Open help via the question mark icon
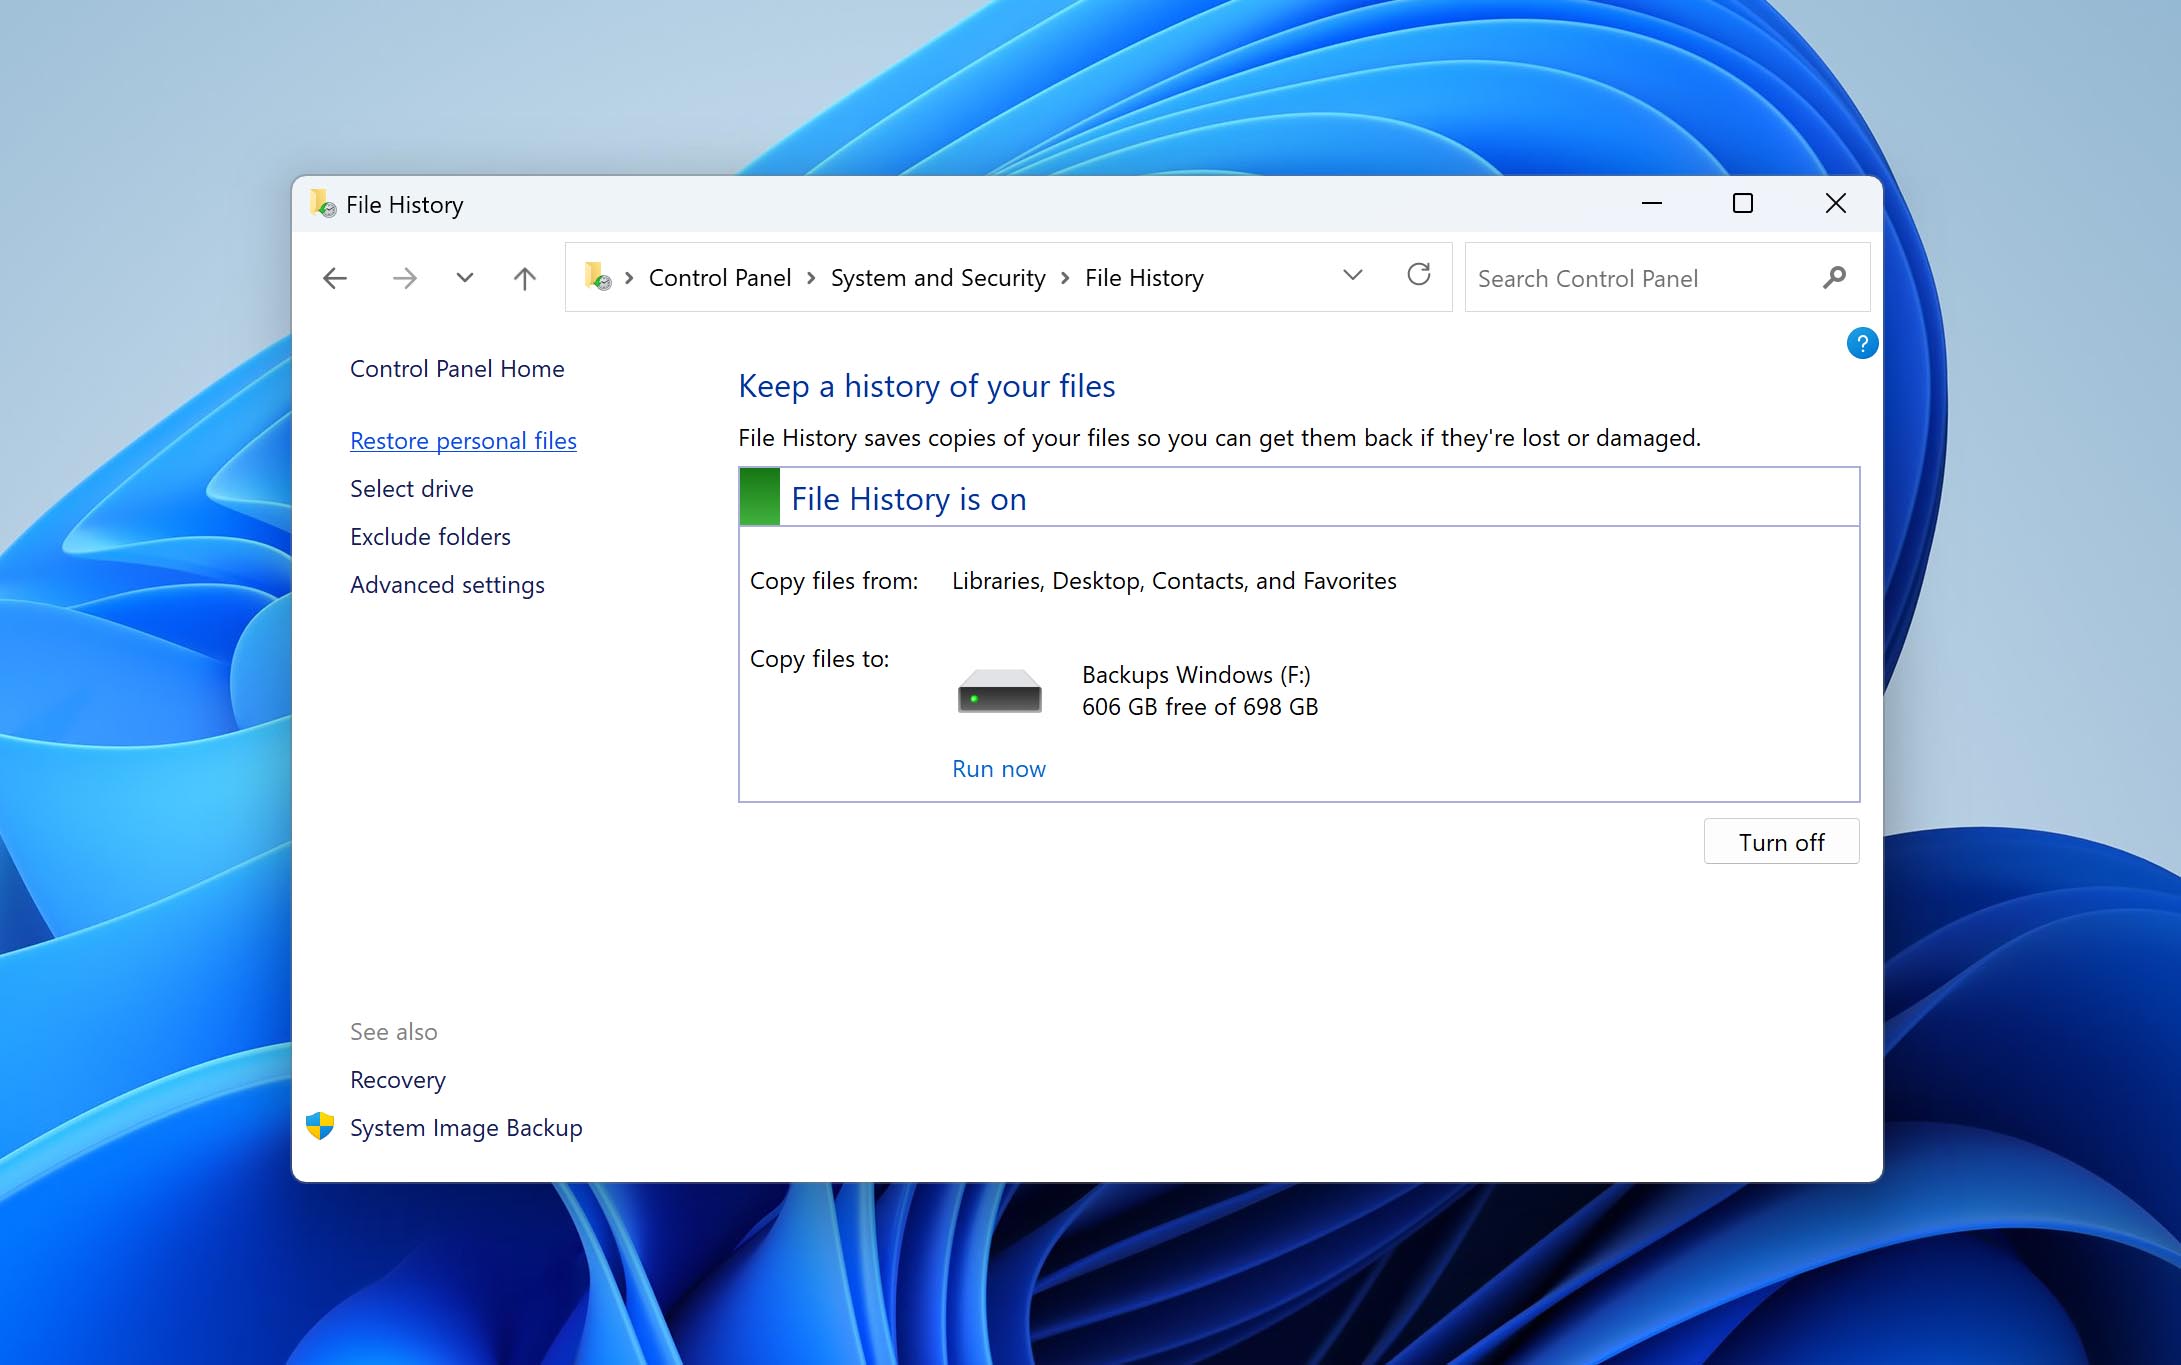 coord(1861,343)
